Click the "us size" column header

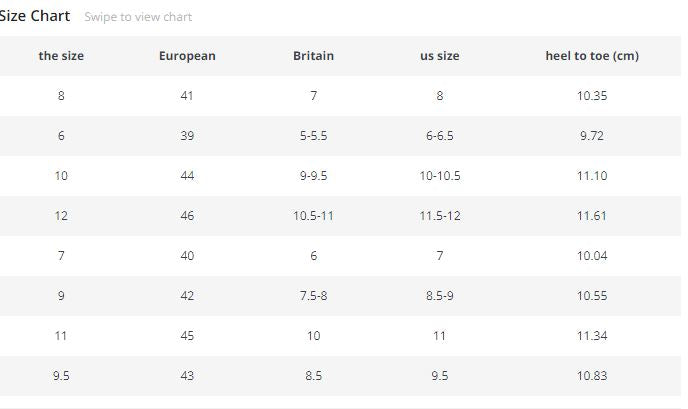point(439,56)
